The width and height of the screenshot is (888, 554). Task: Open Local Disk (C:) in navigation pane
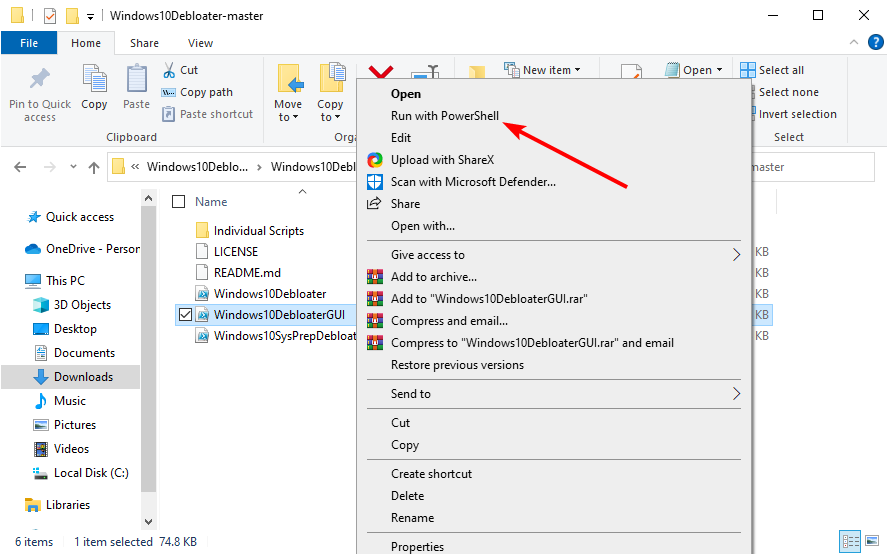click(x=91, y=473)
